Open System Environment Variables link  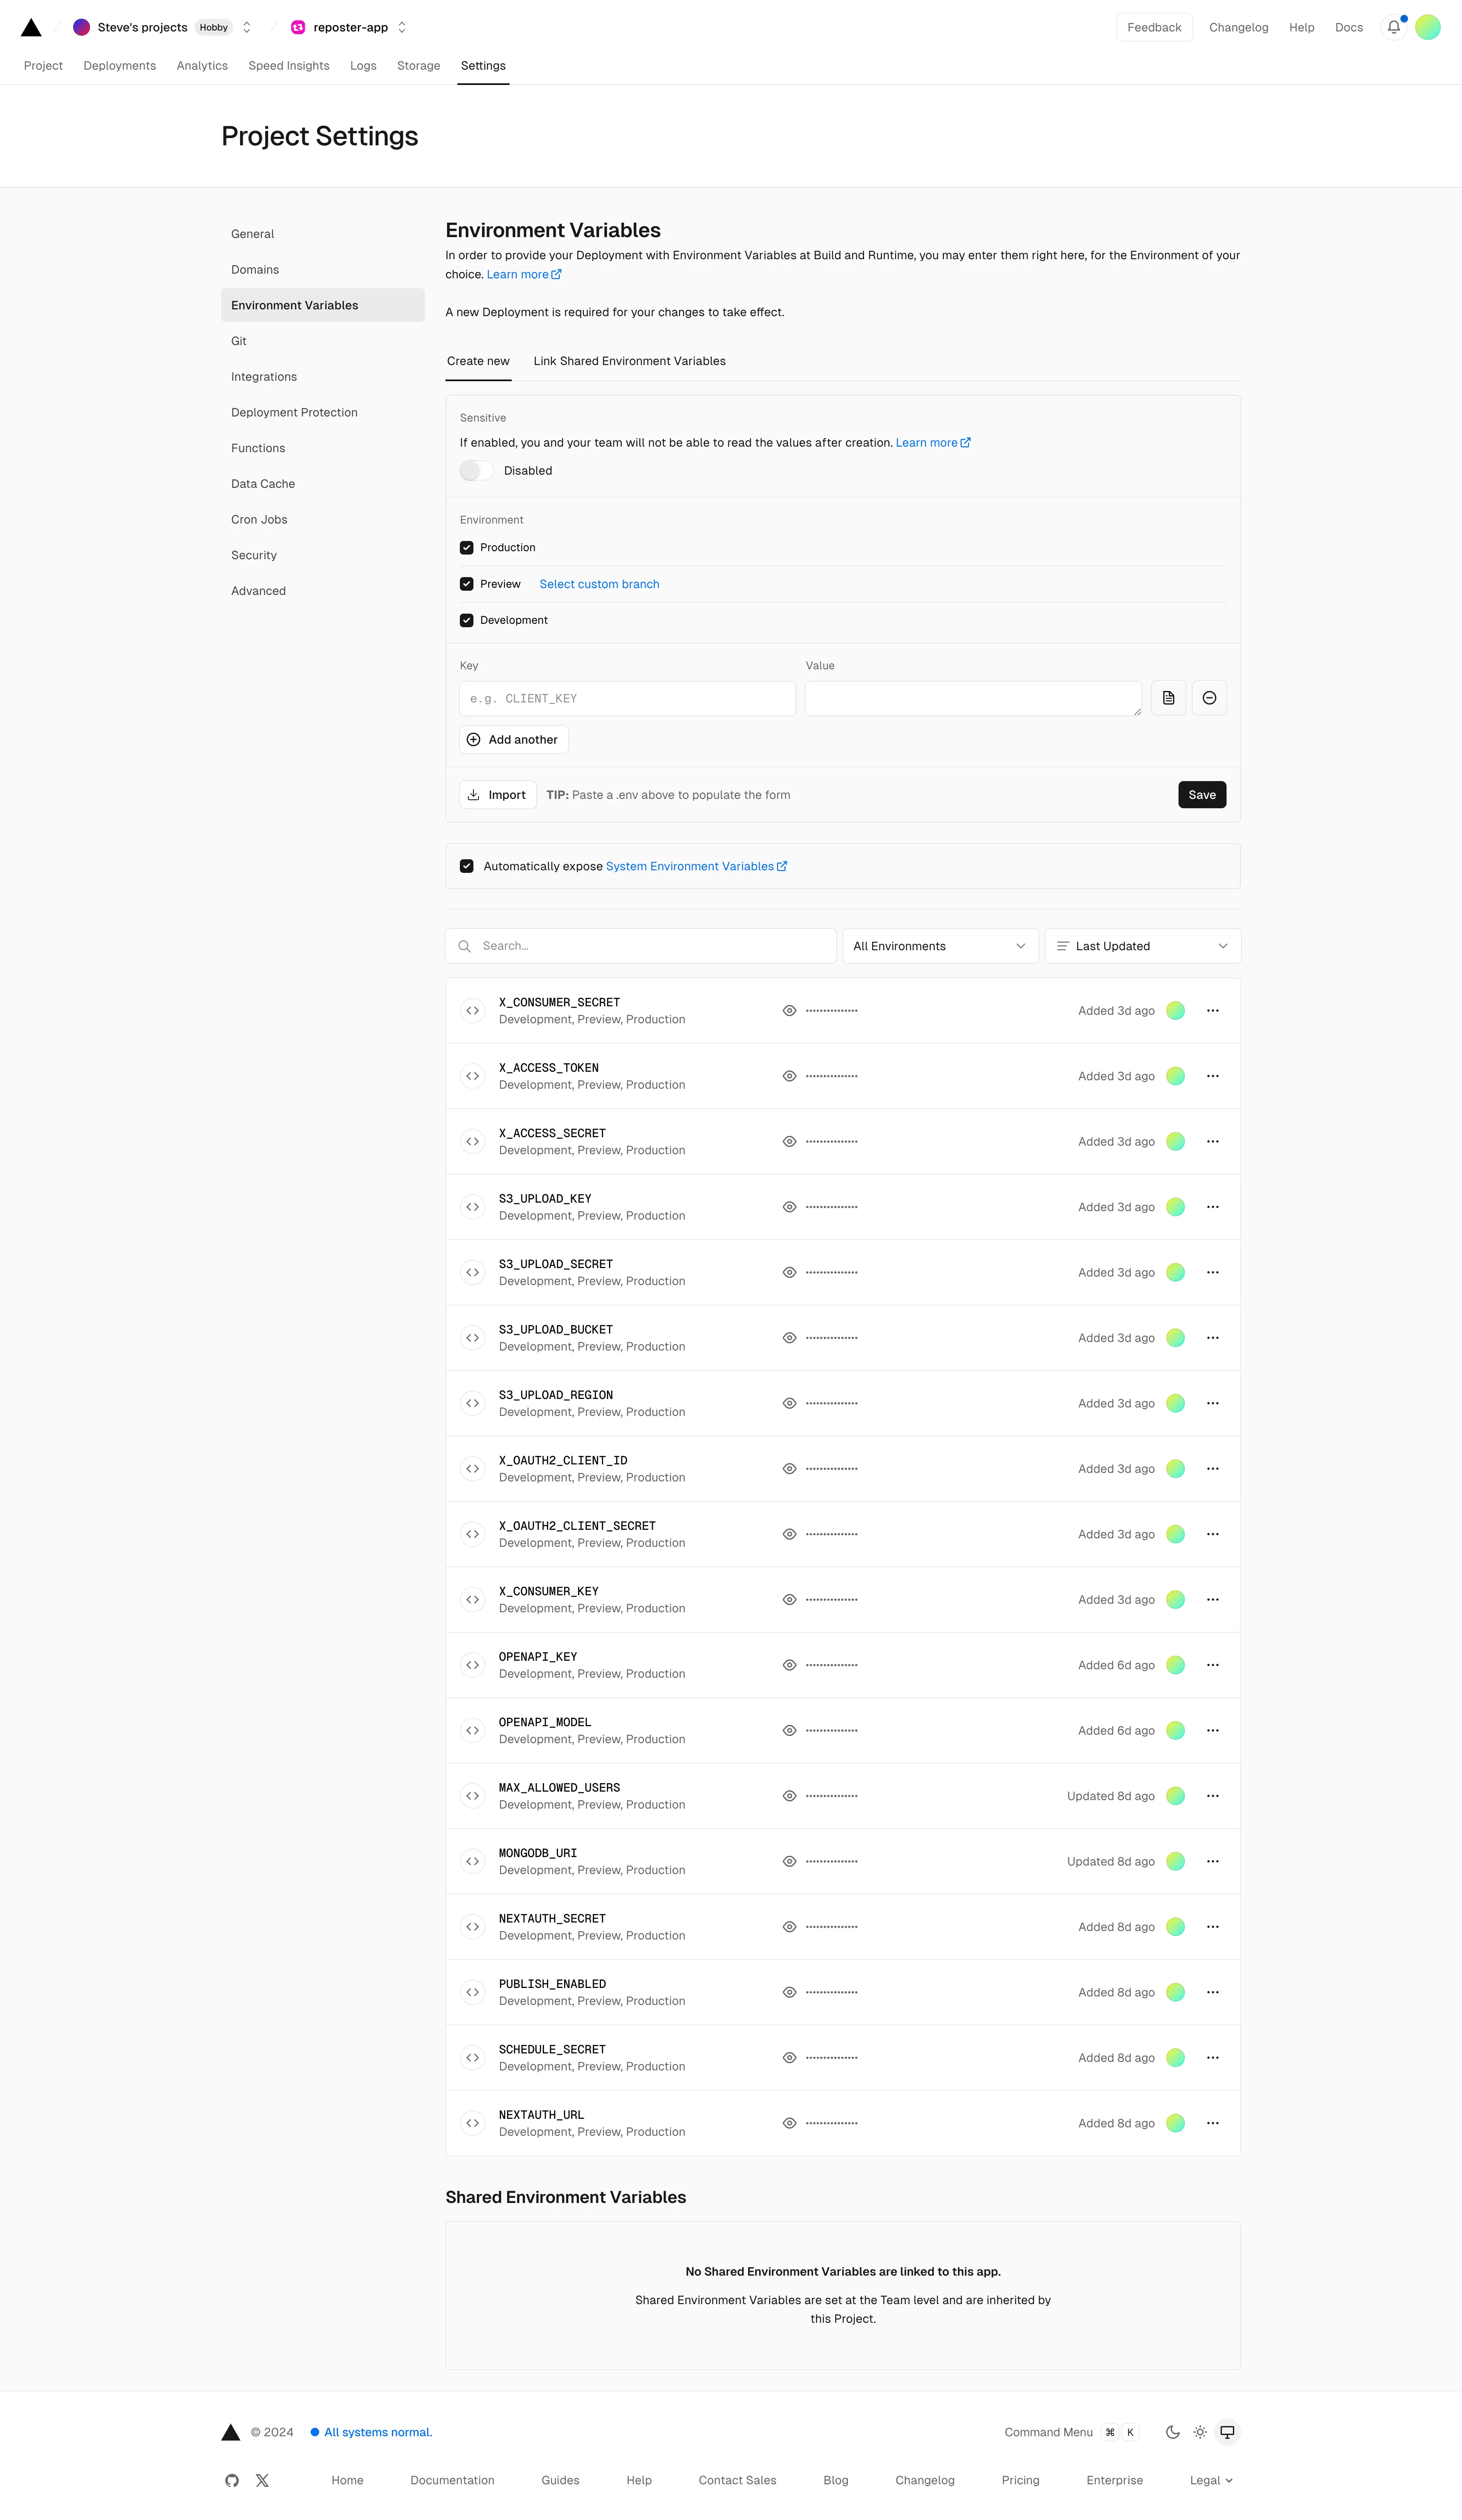coord(696,866)
